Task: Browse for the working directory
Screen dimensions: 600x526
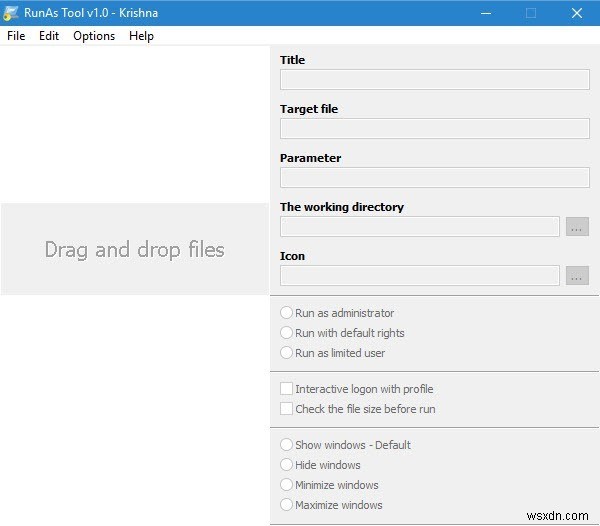Action: (x=577, y=227)
